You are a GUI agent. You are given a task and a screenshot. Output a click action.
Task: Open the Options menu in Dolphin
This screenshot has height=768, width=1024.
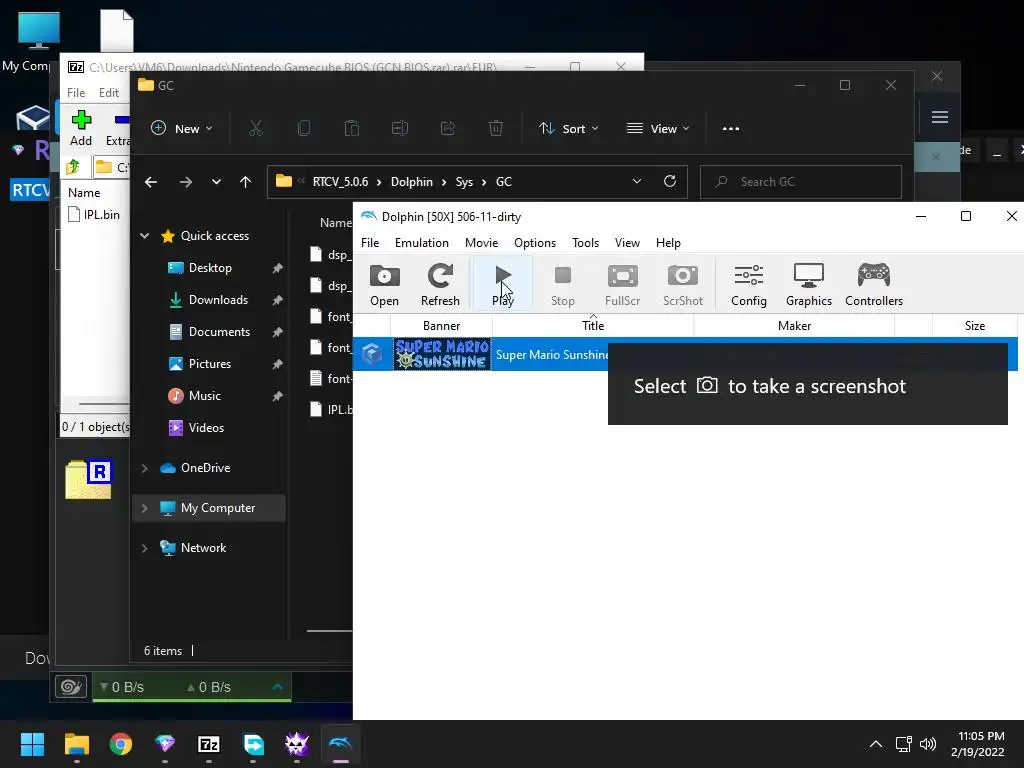(535, 243)
